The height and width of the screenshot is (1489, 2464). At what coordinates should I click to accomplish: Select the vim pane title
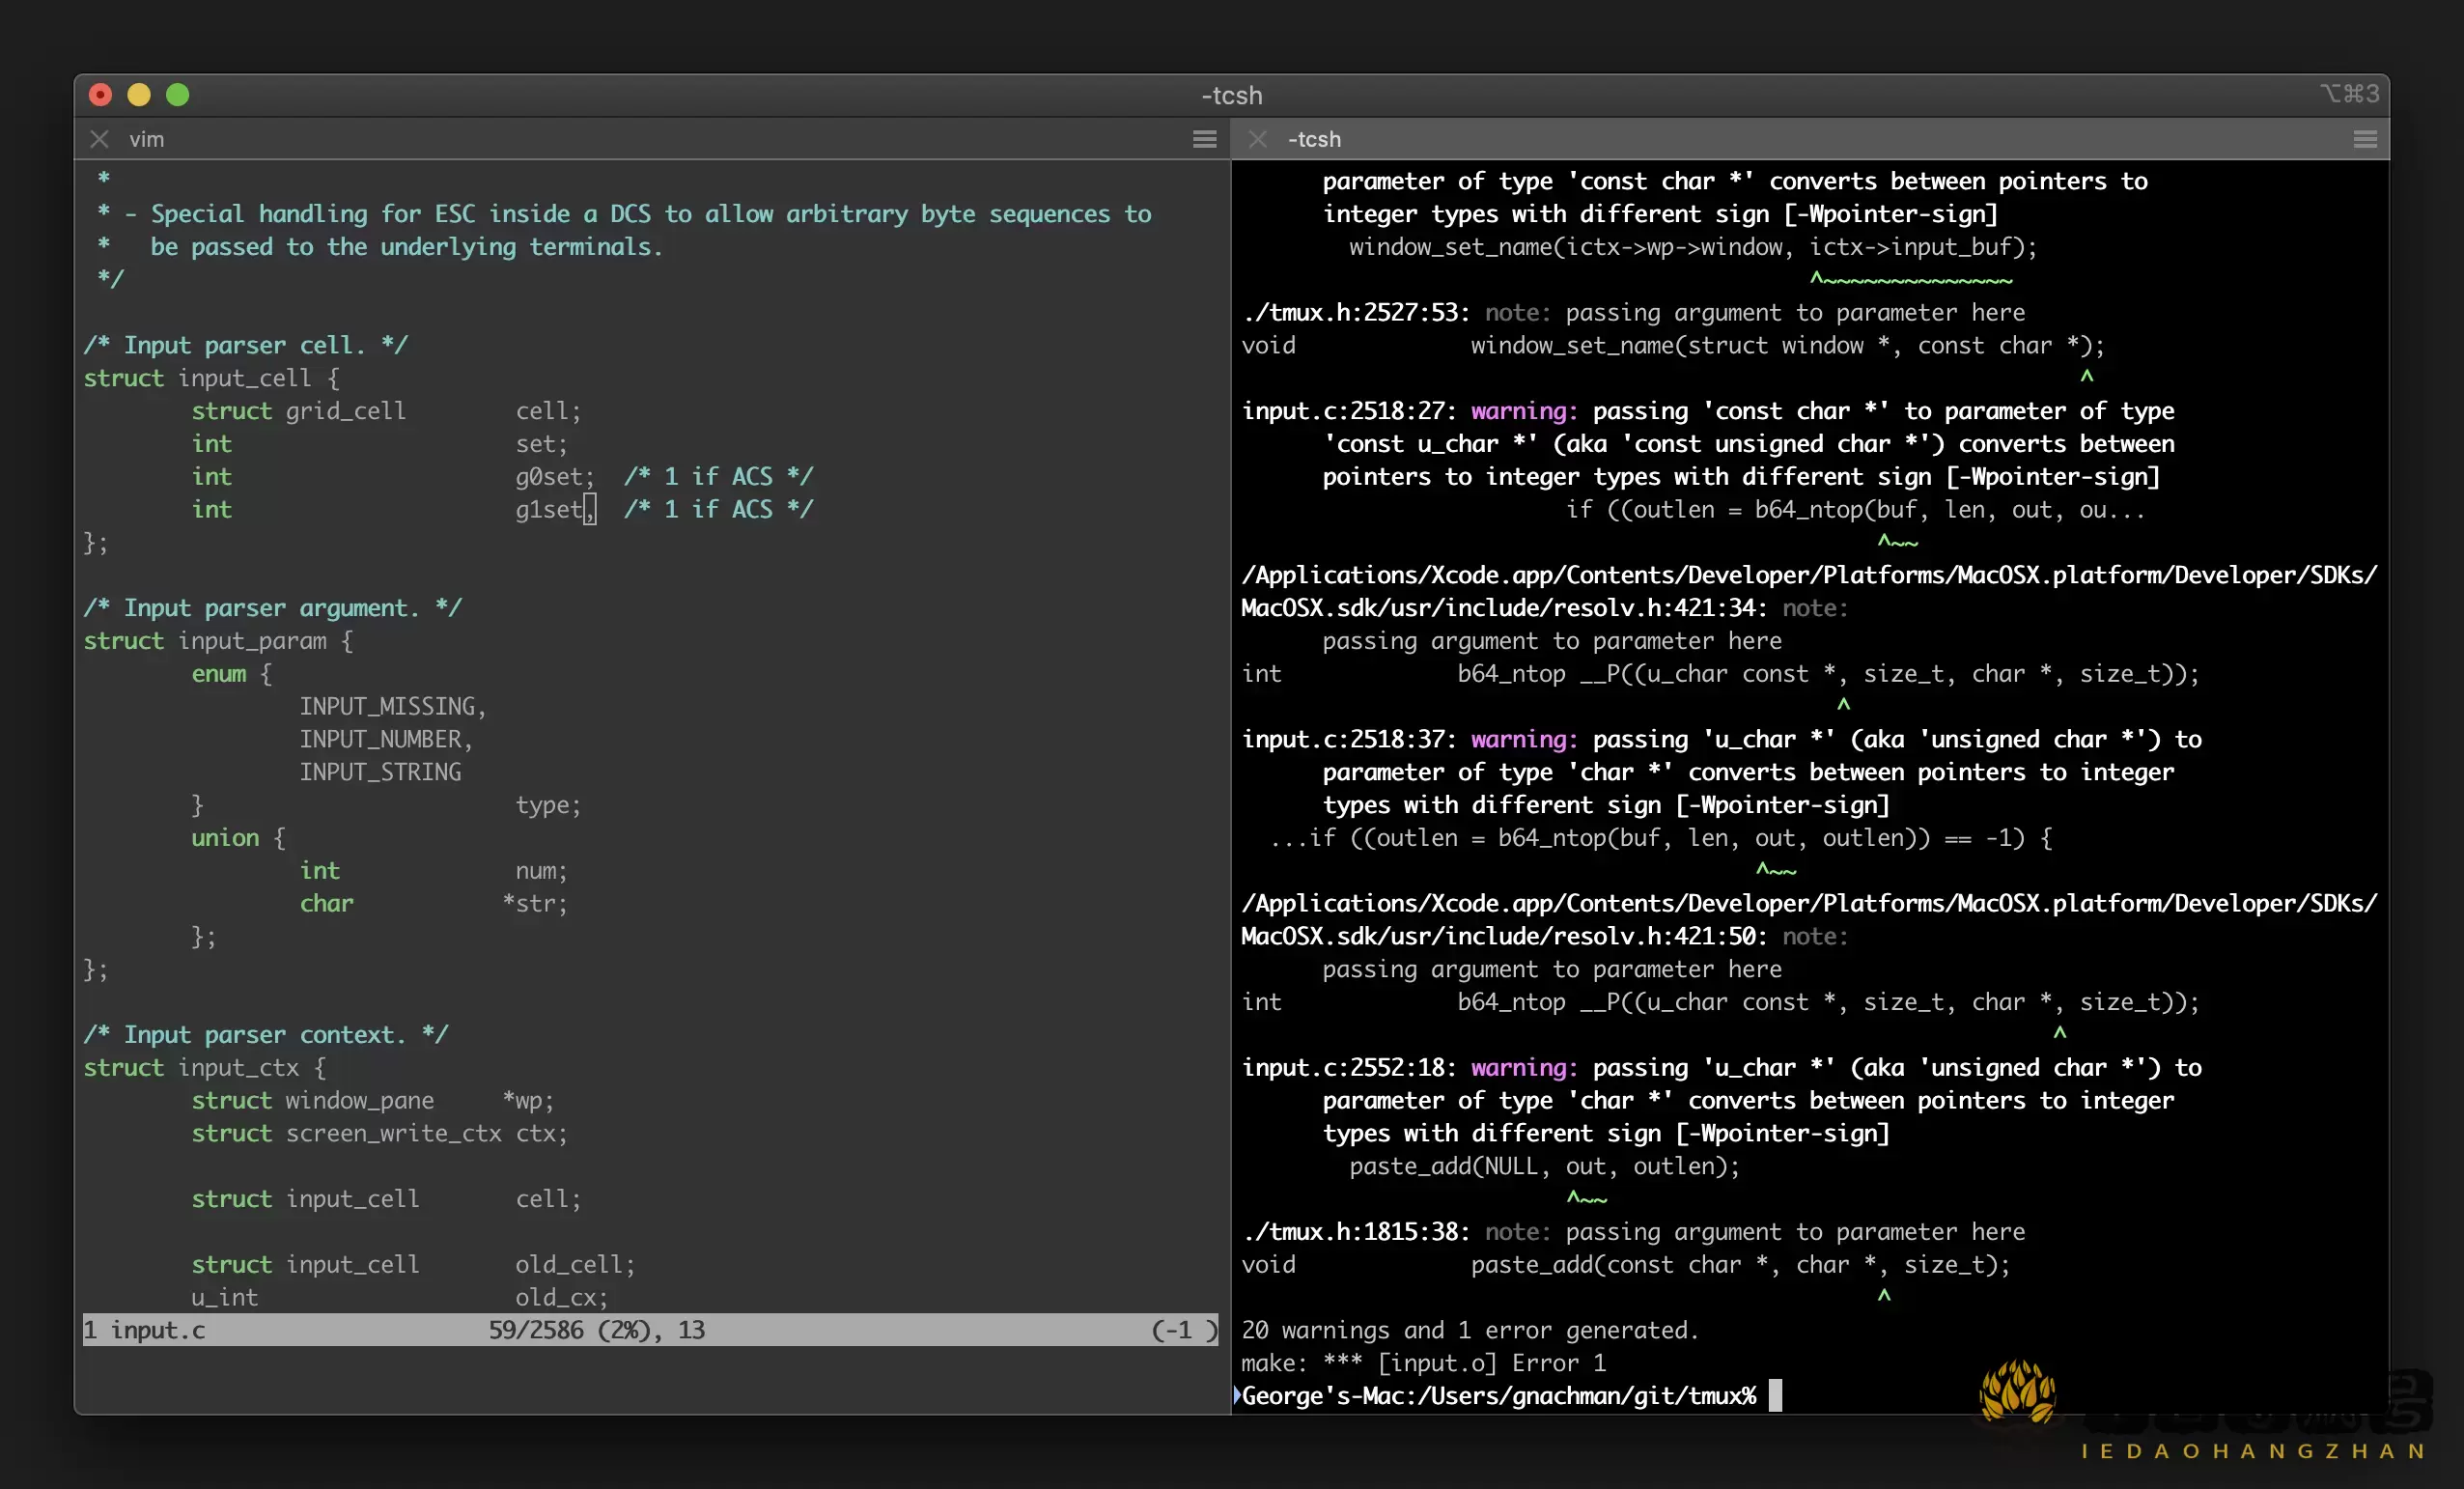point(146,139)
